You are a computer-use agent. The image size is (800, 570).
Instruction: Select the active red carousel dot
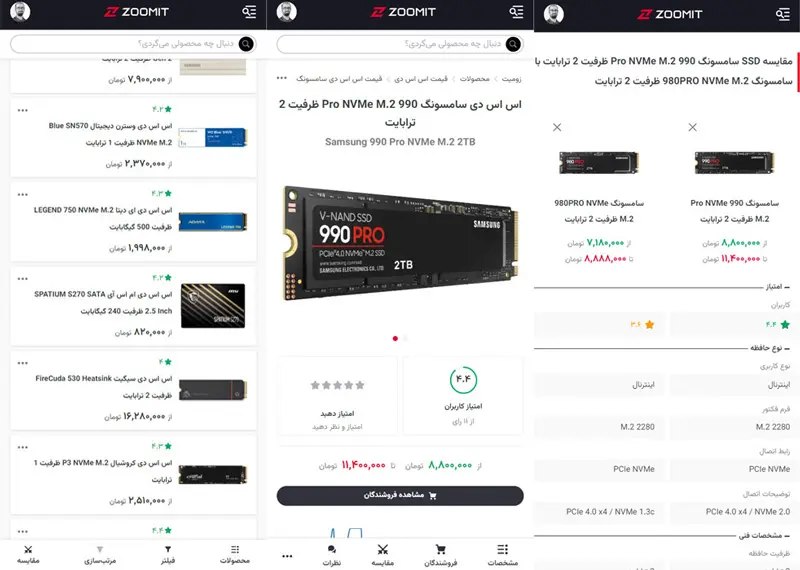395,338
